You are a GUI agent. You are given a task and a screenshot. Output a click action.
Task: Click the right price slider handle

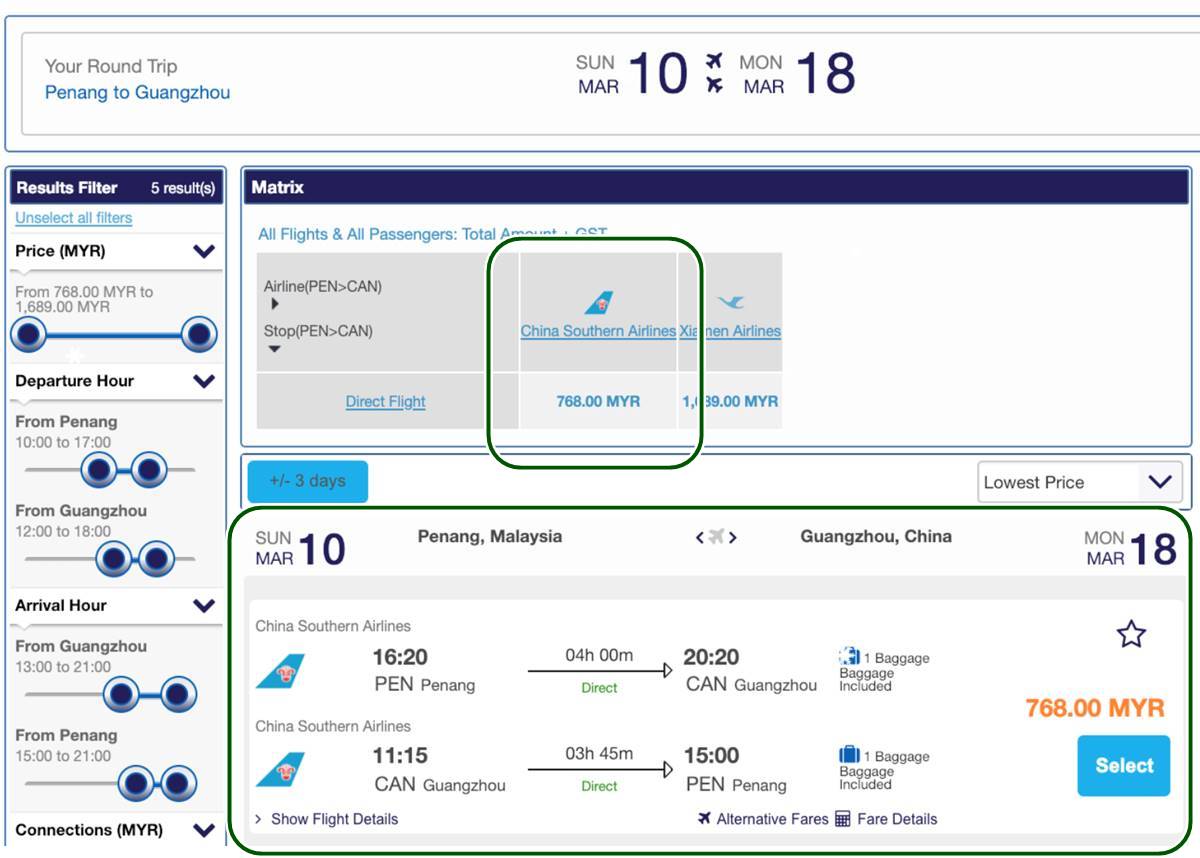click(200, 334)
